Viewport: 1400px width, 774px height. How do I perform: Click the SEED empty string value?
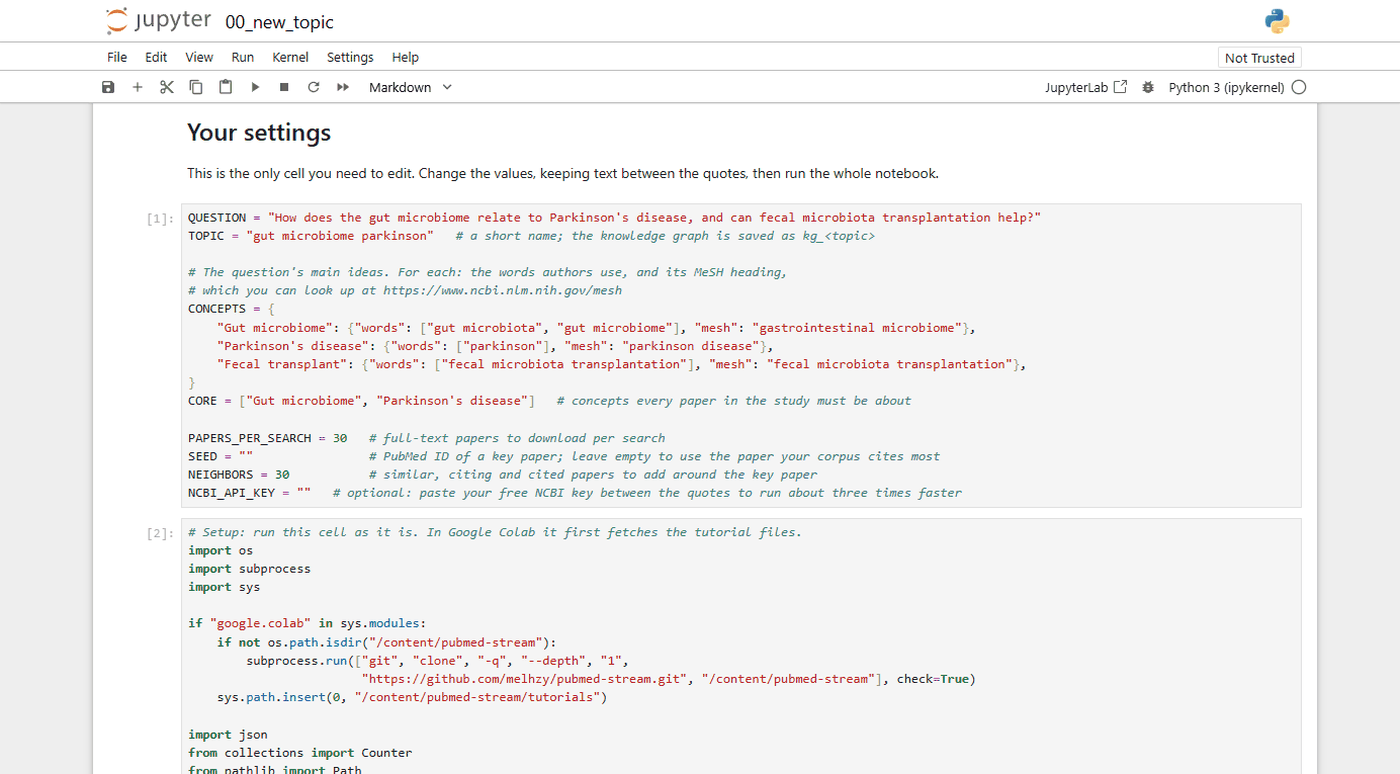[246, 456]
